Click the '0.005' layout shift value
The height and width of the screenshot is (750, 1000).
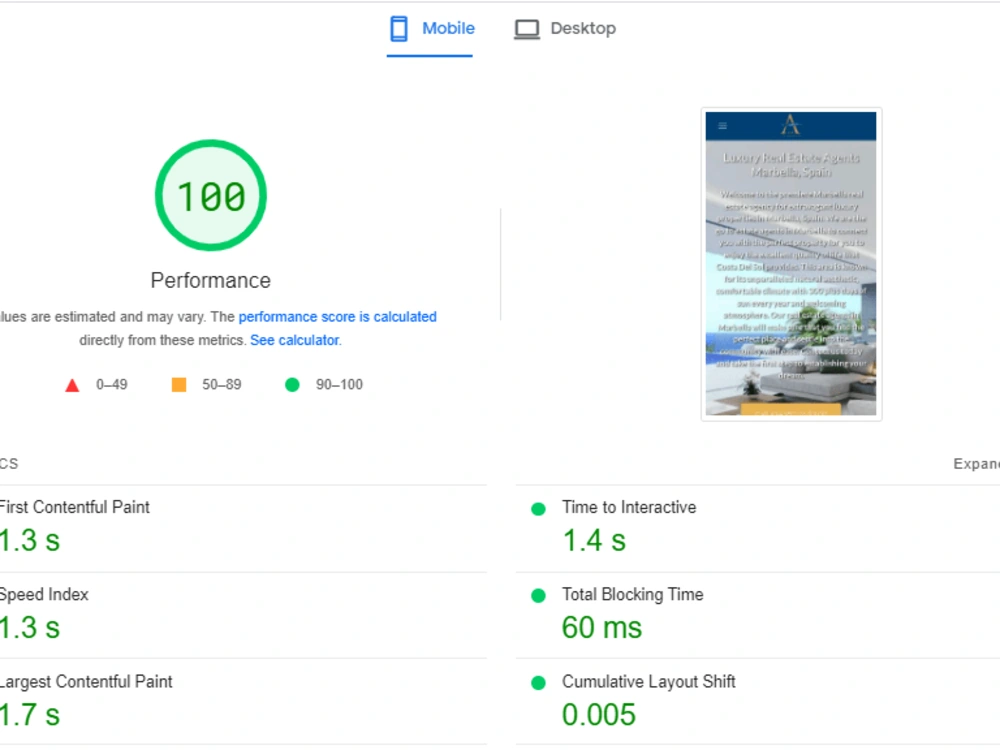click(x=599, y=715)
